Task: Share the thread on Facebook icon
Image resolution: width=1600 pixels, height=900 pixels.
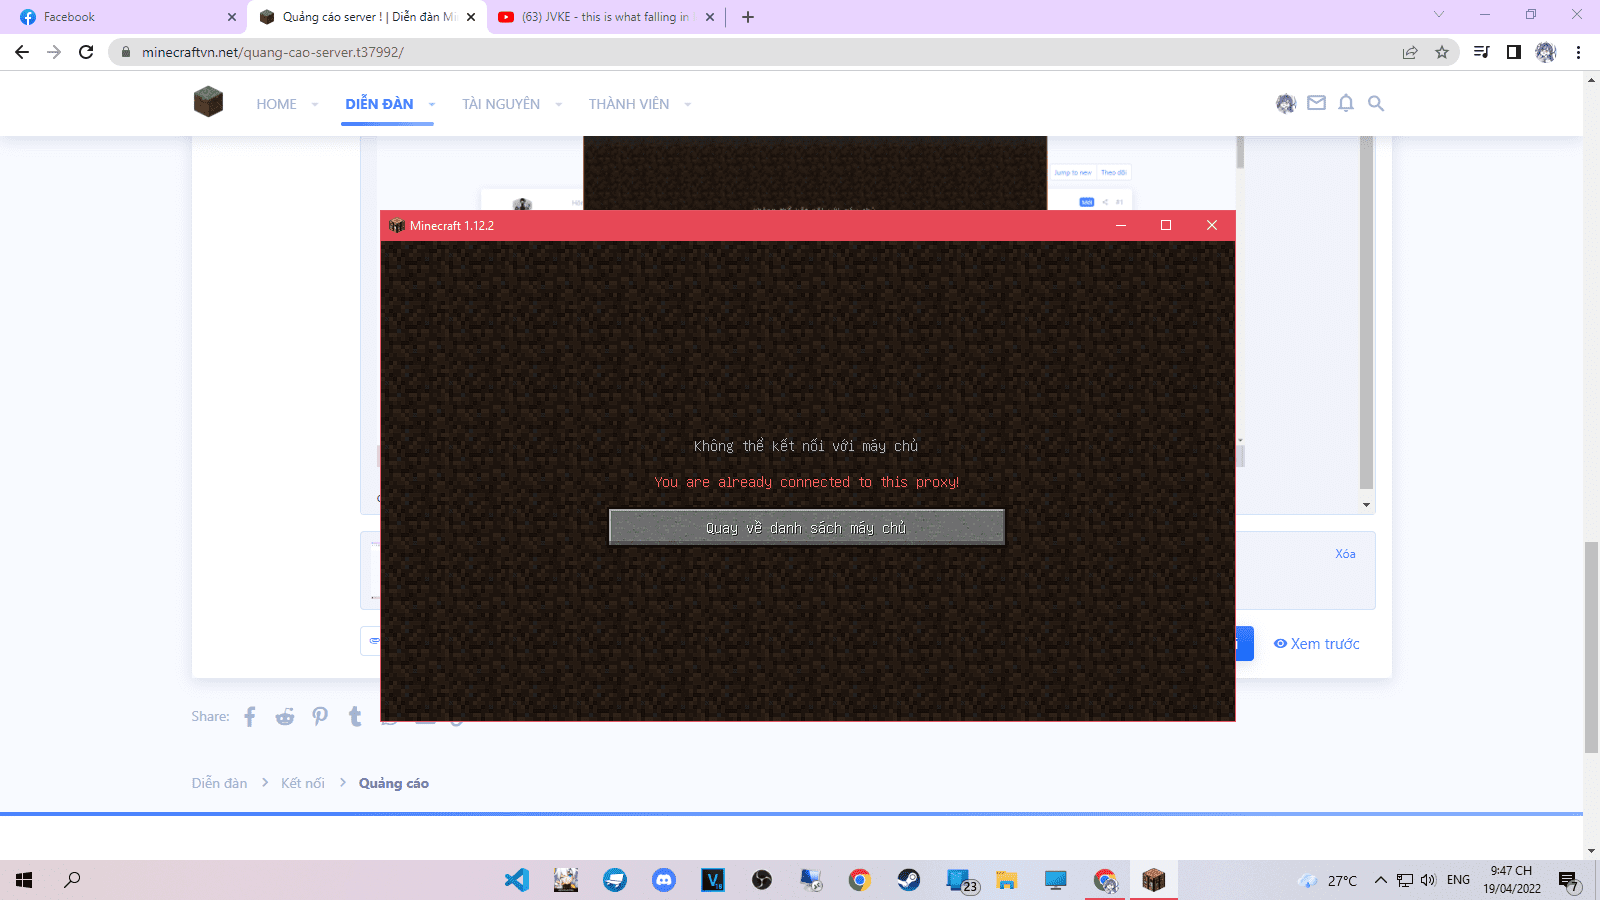Action: coord(250,716)
